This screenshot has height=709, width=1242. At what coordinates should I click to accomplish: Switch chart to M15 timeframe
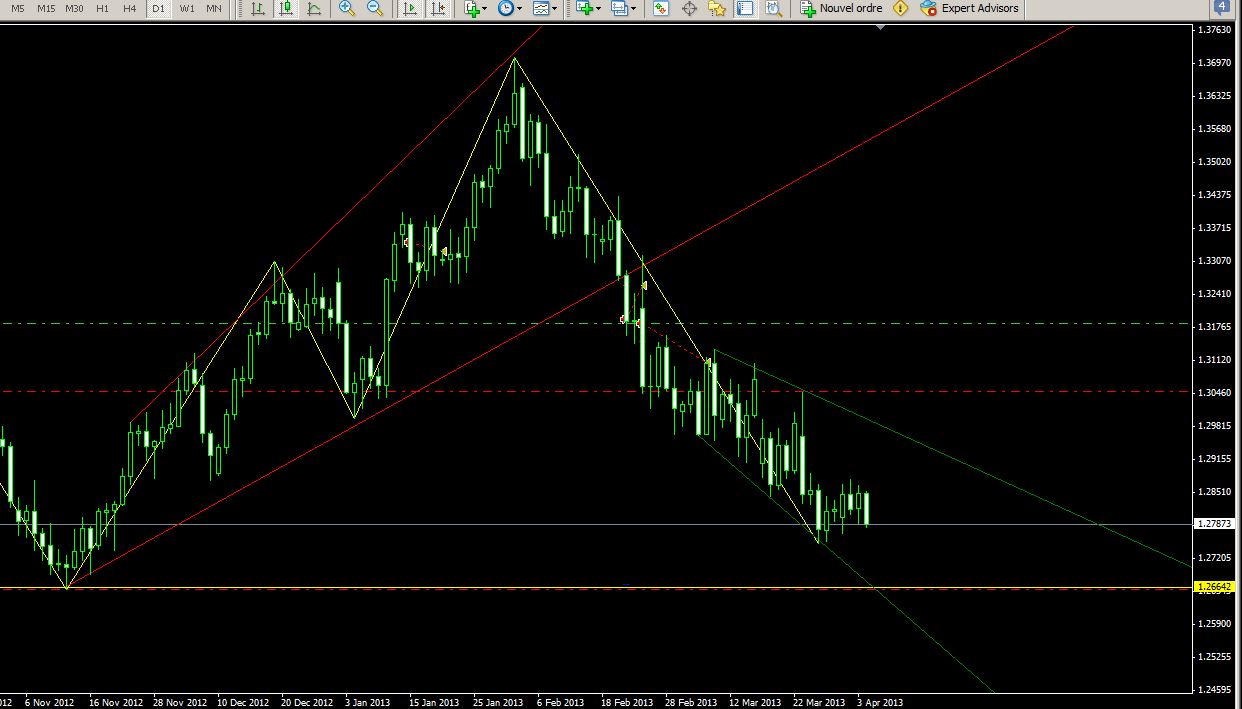46,8
